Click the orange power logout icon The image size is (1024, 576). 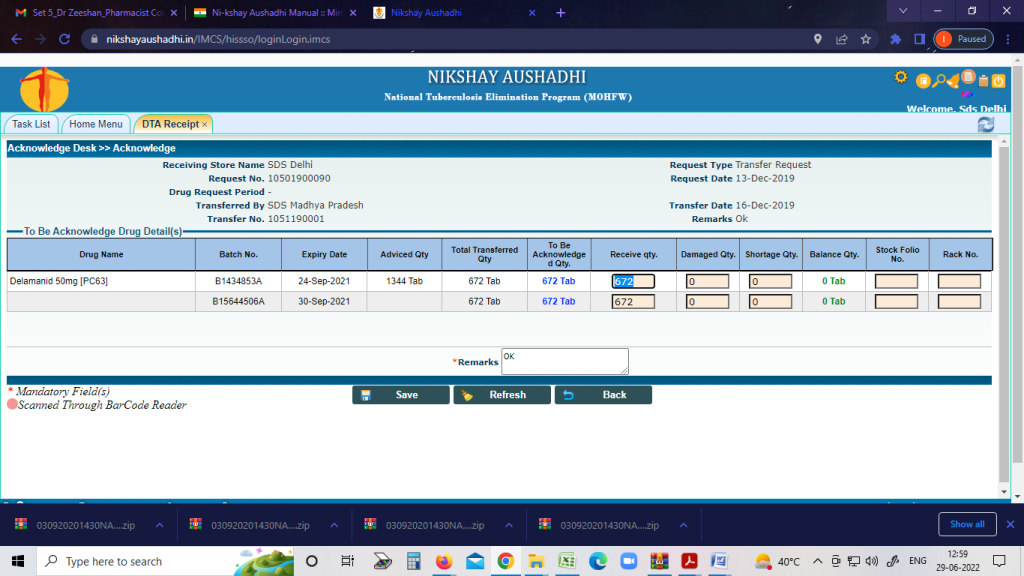(x=999, y=81)
